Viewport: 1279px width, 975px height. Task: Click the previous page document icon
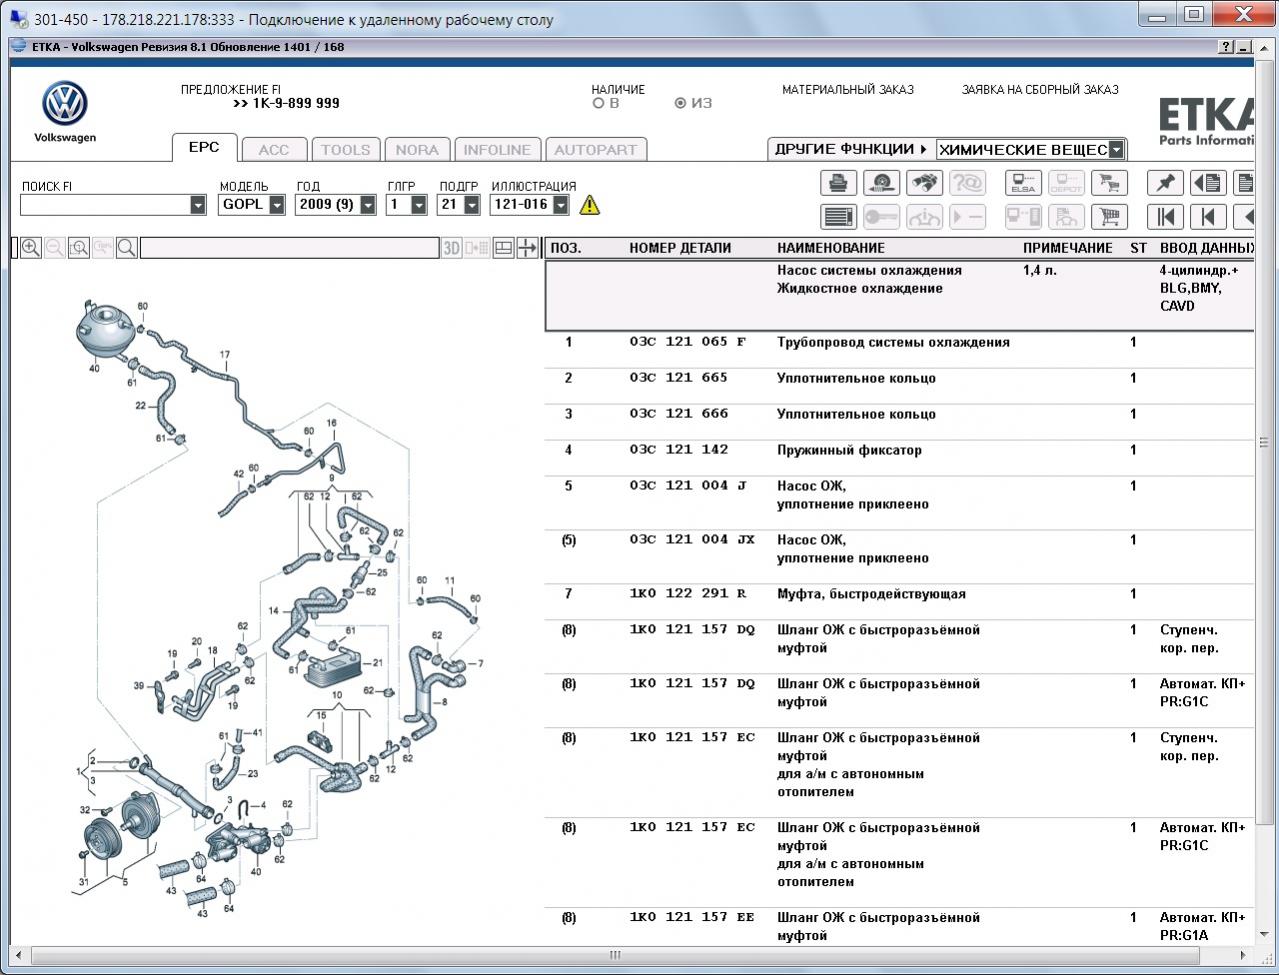point(1208,183)
